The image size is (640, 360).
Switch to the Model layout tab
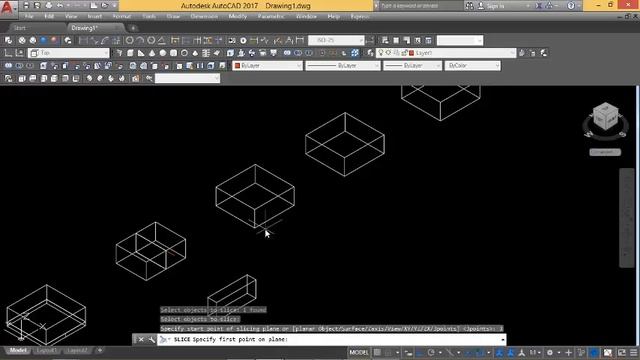tap(18, 351)
